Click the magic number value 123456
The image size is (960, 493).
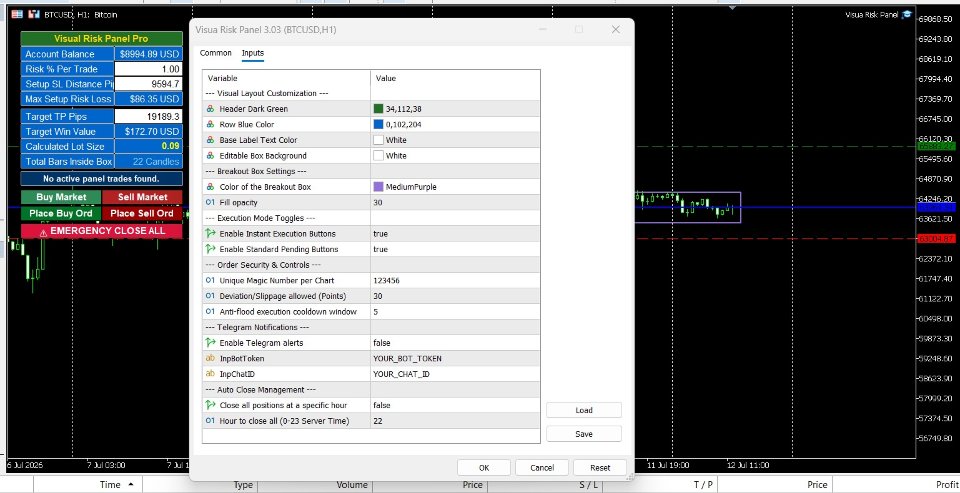[386, 280]
